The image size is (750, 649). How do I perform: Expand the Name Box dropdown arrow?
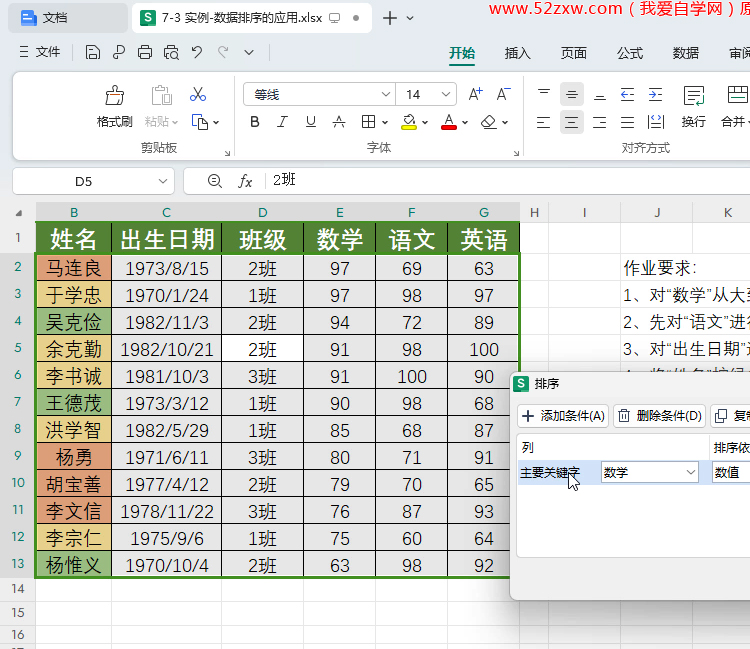[x=163, y=181]
